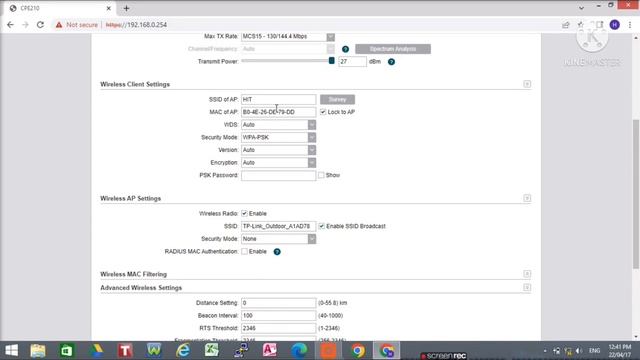This screenshot has width=640, height=360.
Task: Click help icon next to Transmit Power dBm
Action: 391,62
